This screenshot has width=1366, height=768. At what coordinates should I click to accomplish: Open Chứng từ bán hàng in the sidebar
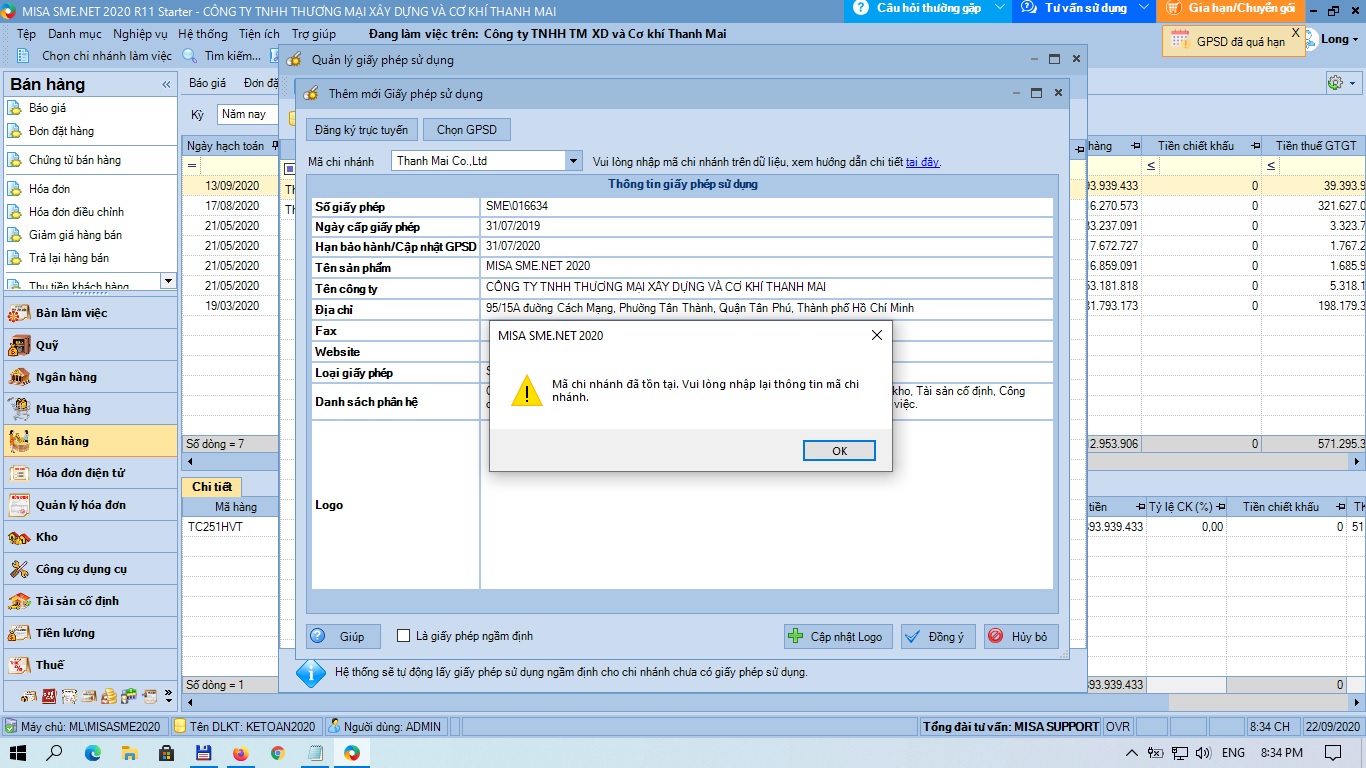(x=74, y=160)
